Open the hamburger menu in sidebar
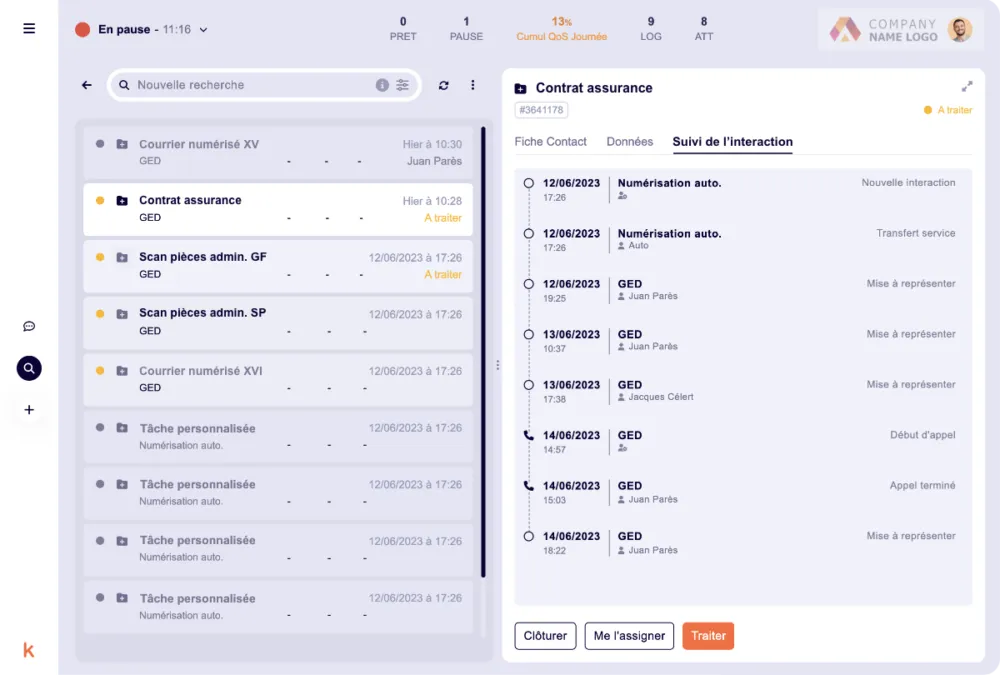 29,28
